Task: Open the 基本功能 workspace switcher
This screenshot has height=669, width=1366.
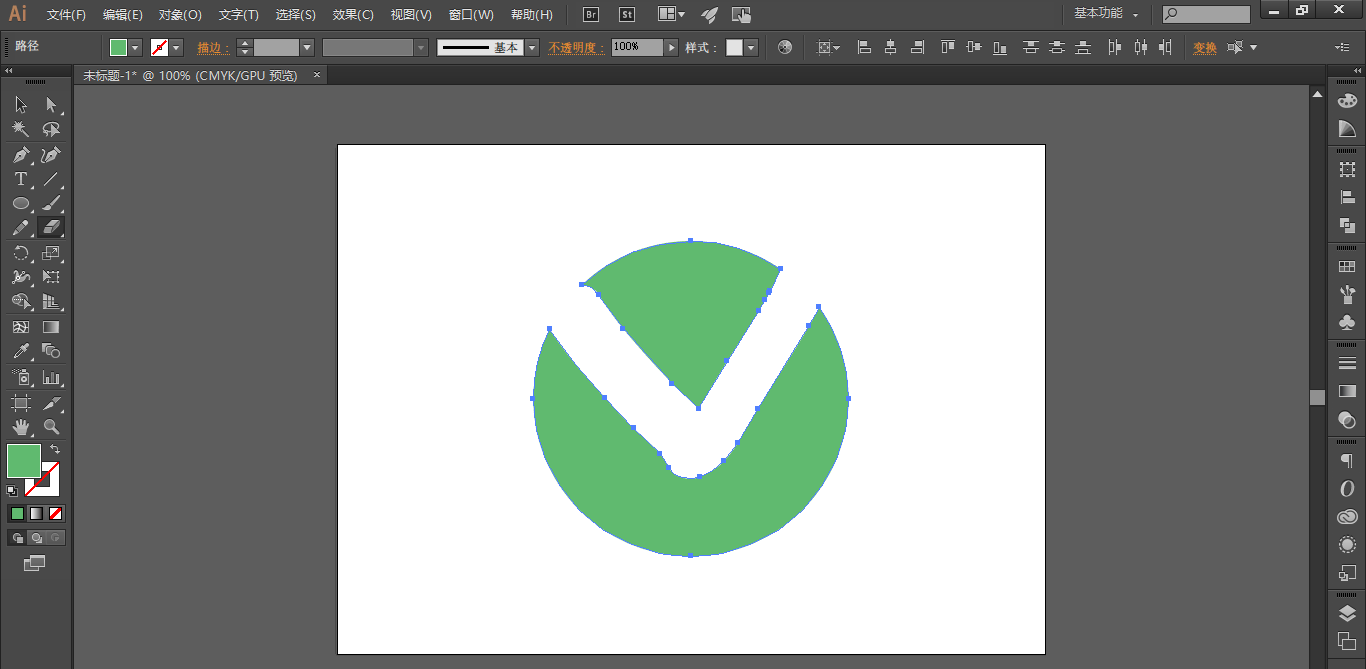Action: click(x=1106, y=14)
